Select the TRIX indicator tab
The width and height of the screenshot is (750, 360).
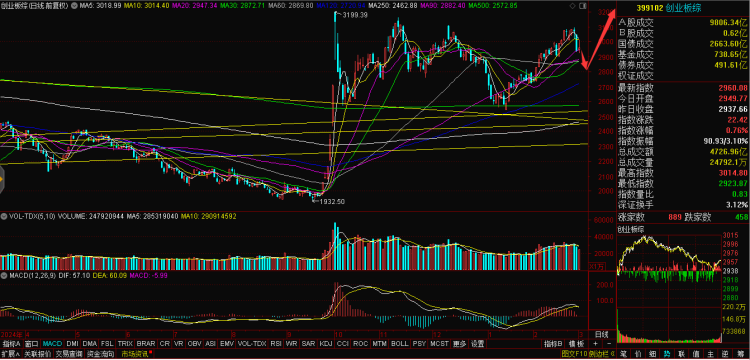[x=125, y=344]
